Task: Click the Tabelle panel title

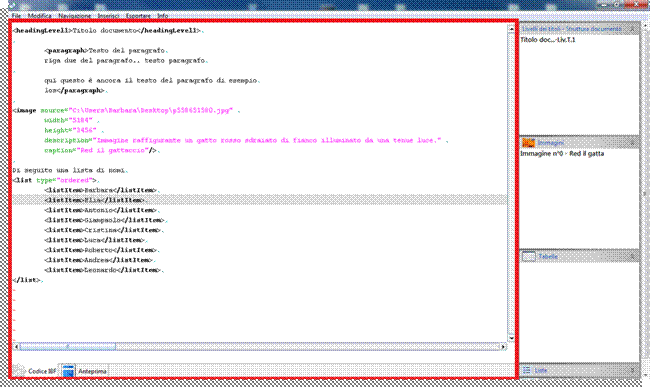Action: coord(548,256)
